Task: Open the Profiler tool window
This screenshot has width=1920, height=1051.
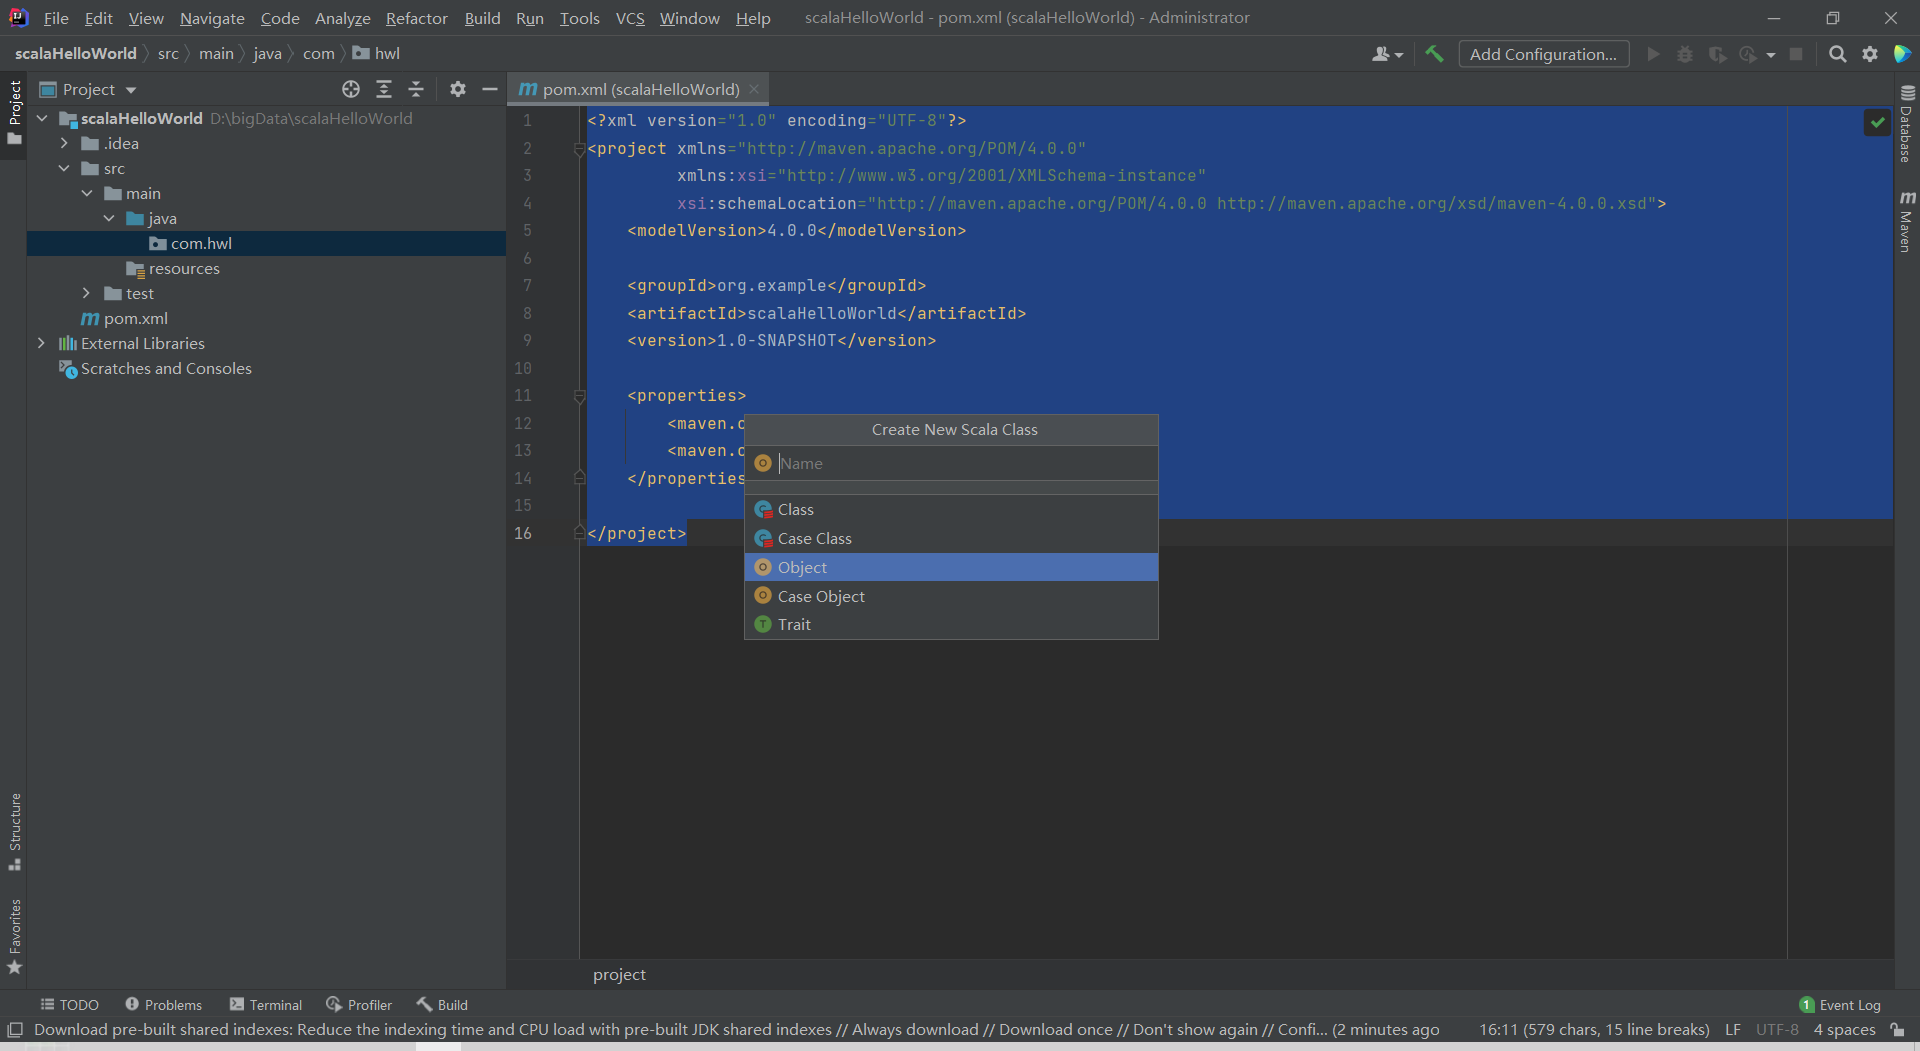Action: pos(359,1004)
